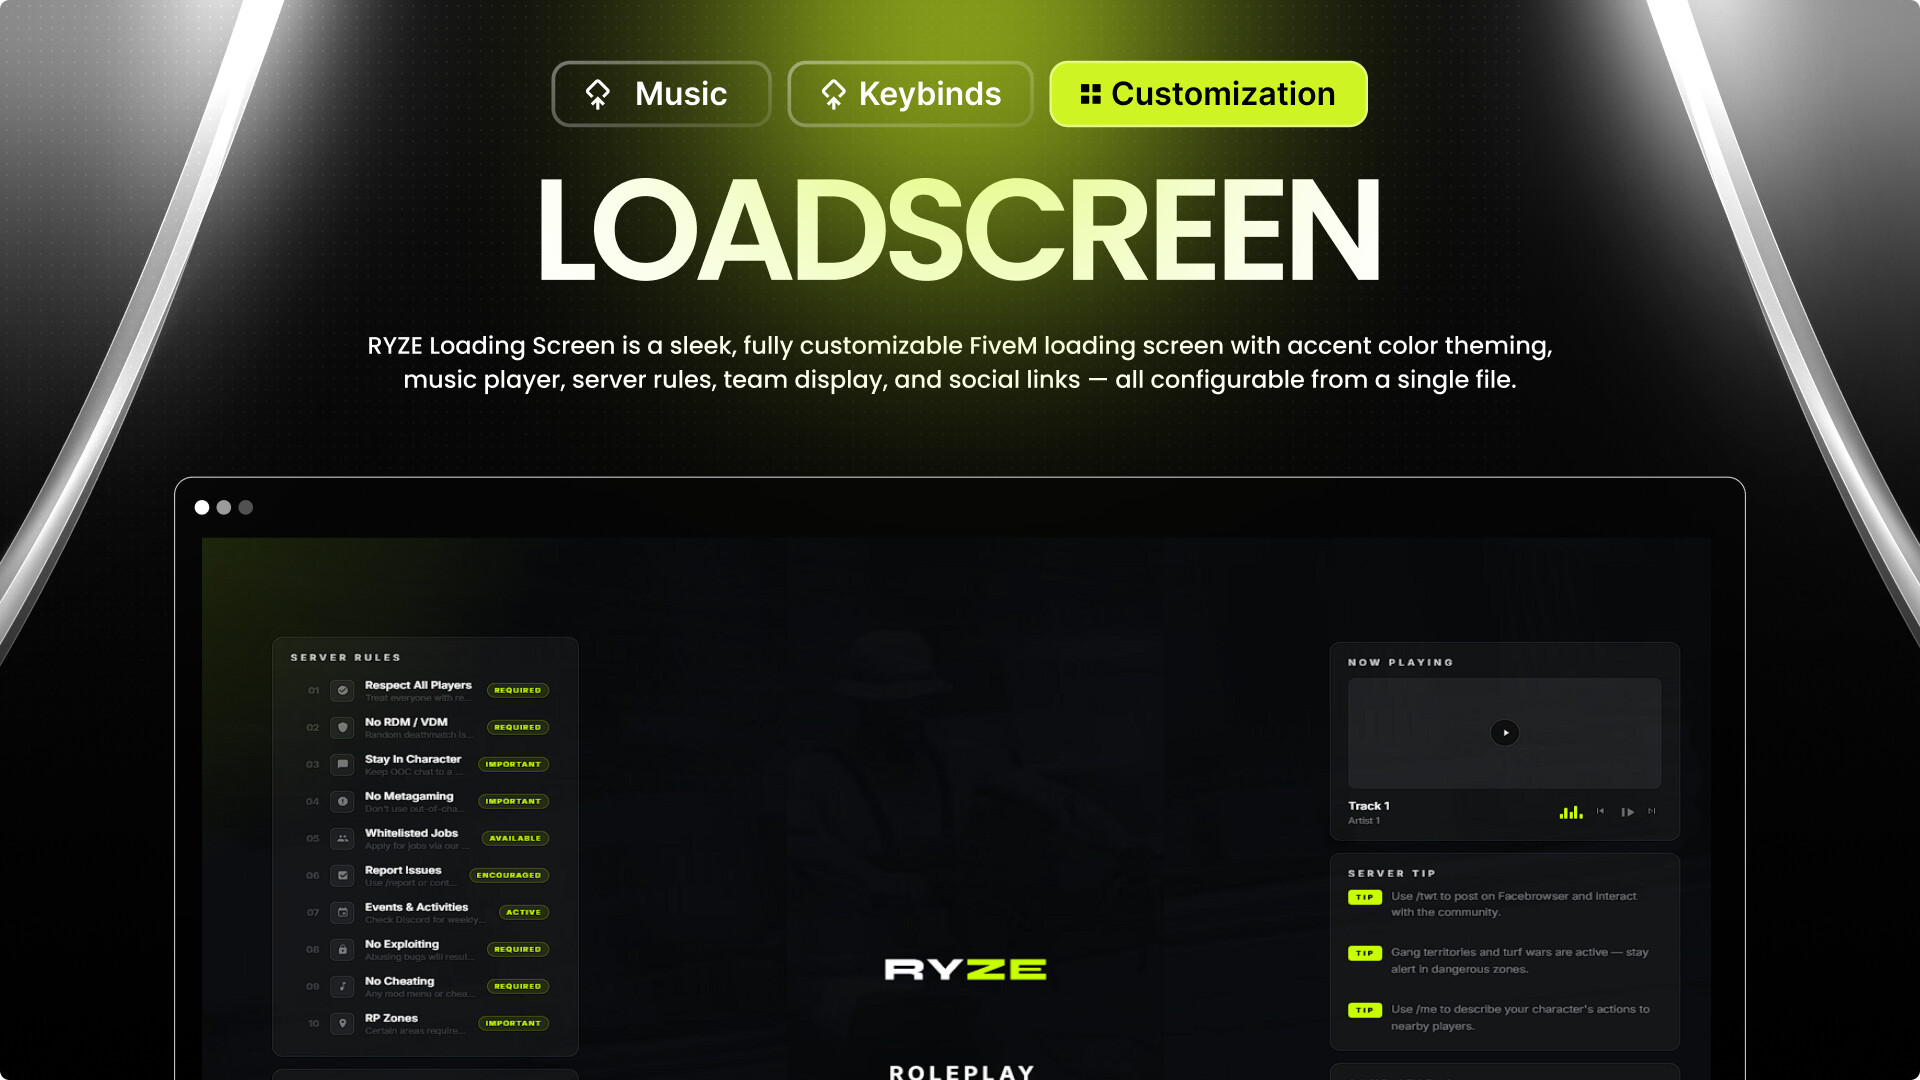Click the calendar icon for Events & Activities
Image resolution: width=1920 pixels, height=1080 pixels.
pos(342,912)
